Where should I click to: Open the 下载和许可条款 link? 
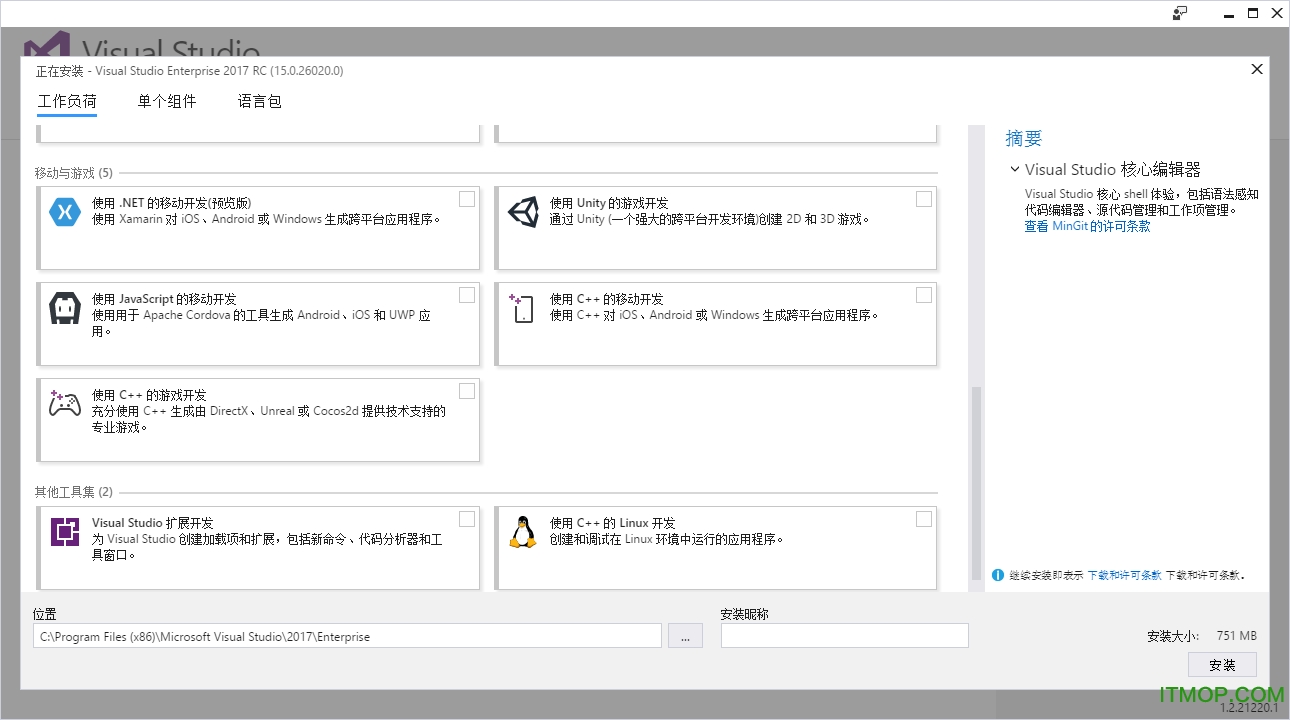click(x=1124, y=575)
